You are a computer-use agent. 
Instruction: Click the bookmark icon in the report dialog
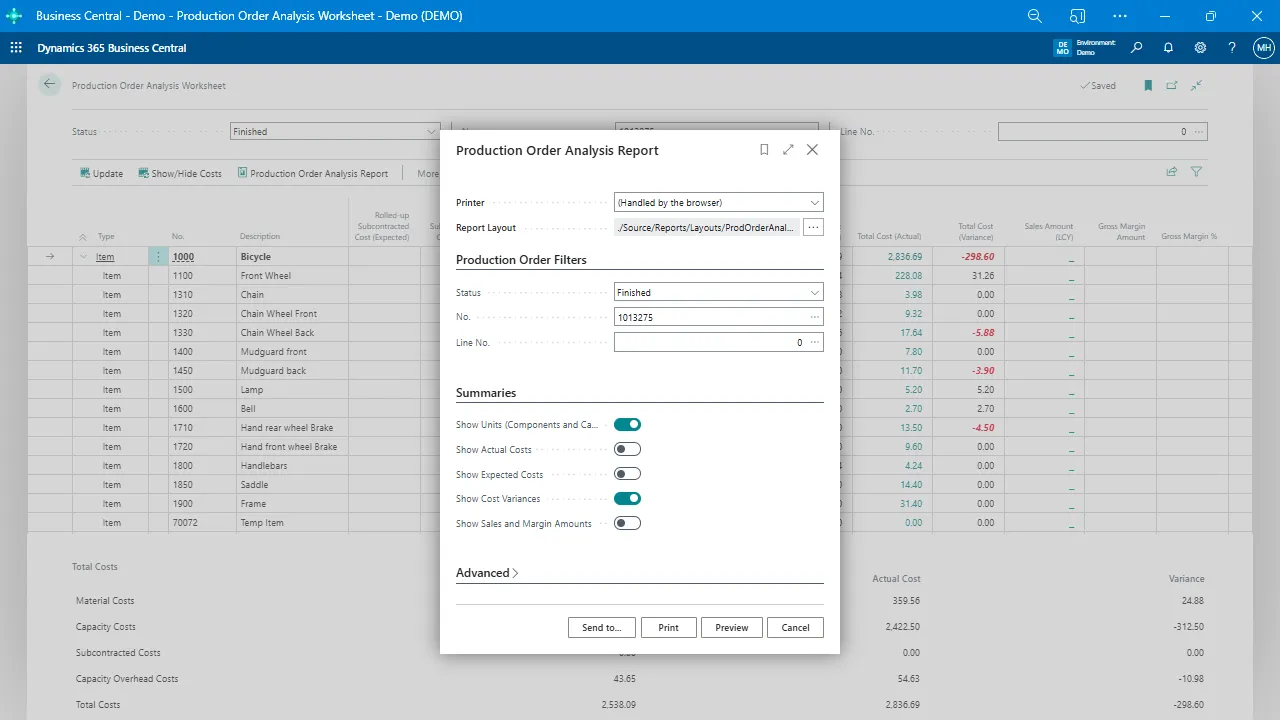(x=764, y=150)
